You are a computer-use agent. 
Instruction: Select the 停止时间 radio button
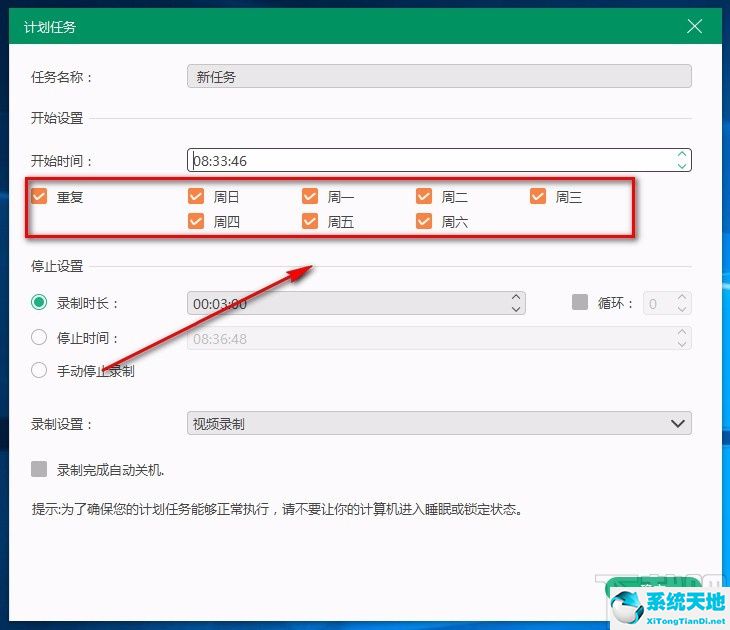39,337
